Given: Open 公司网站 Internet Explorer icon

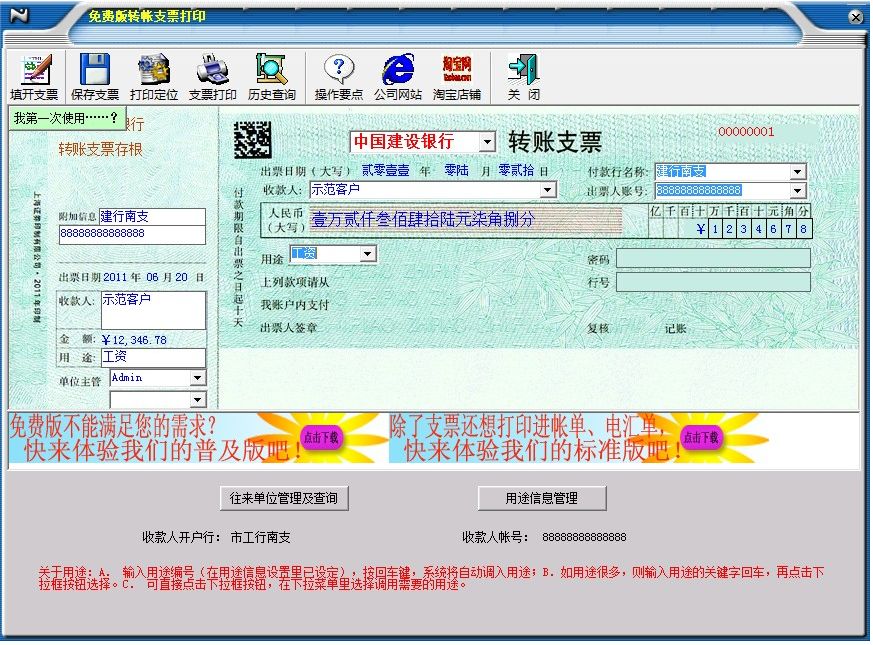Looking at the screenshot, I should 398,70.
